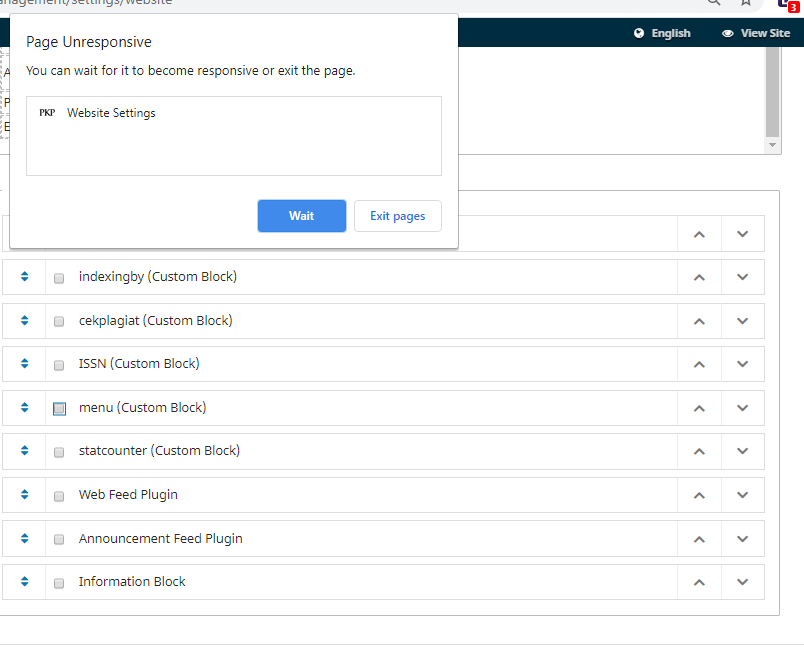
Task: Move Information Block down
Action: tap(742, 583)
